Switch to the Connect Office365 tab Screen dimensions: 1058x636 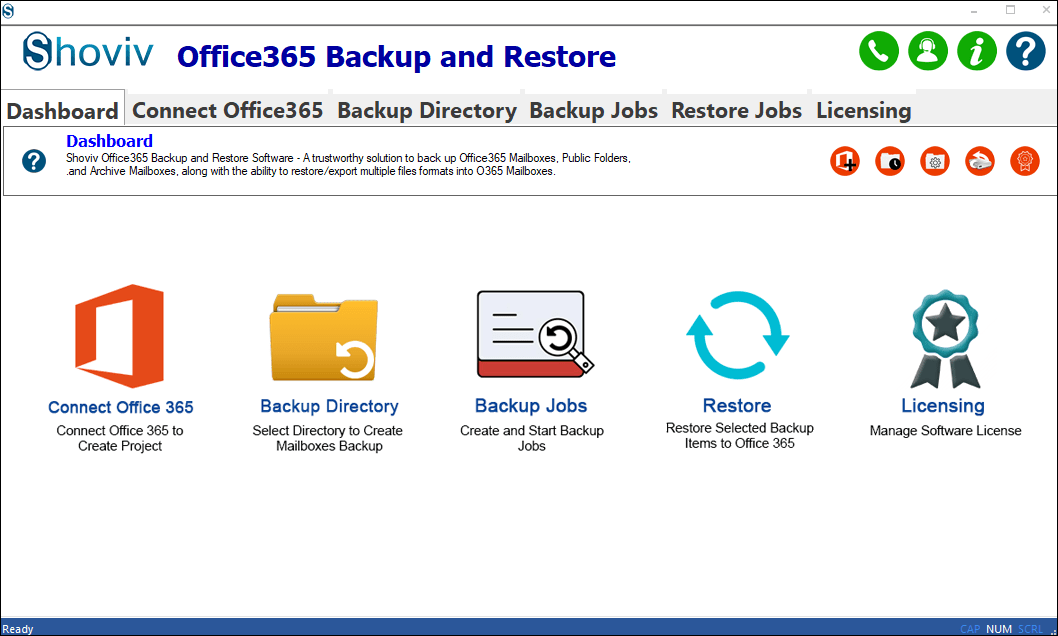tap(228, 111)
